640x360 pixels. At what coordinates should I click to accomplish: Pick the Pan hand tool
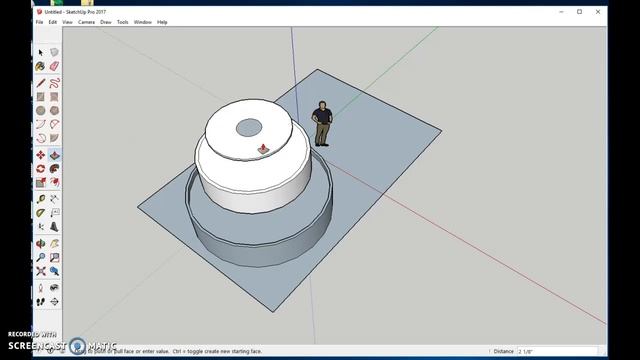click(x=54, y=244)
